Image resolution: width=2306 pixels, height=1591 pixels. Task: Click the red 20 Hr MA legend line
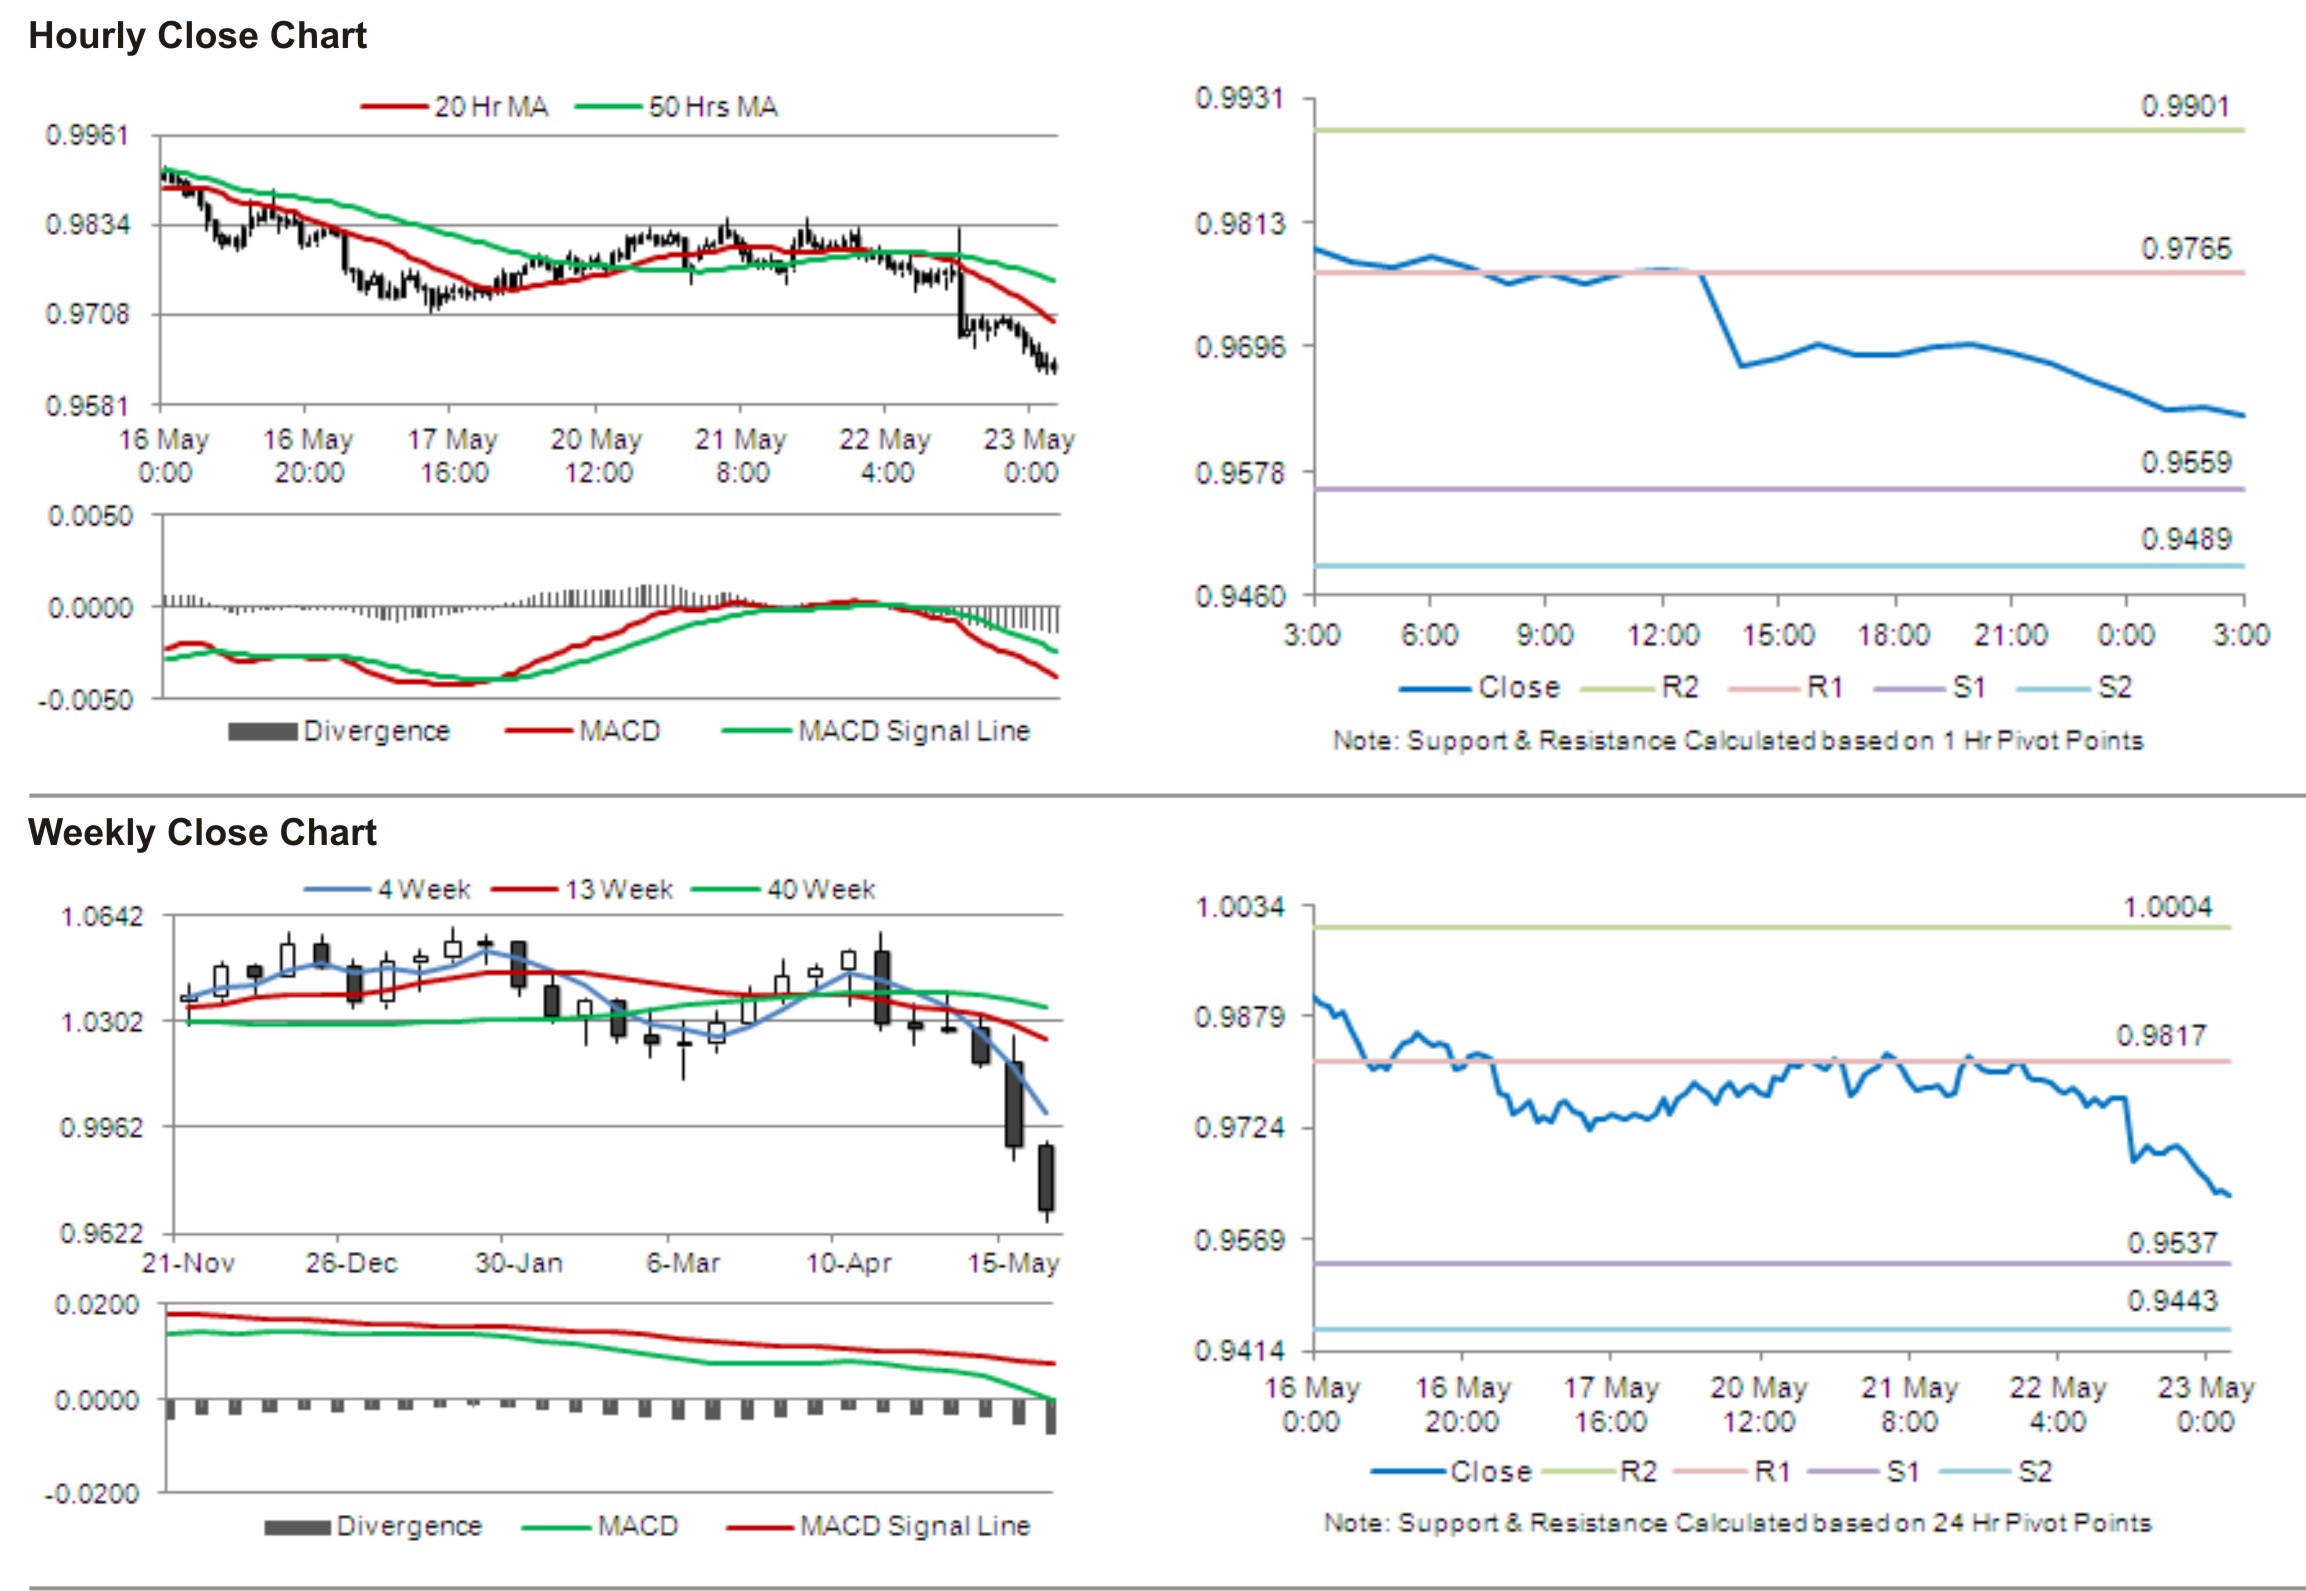point(394,107)
